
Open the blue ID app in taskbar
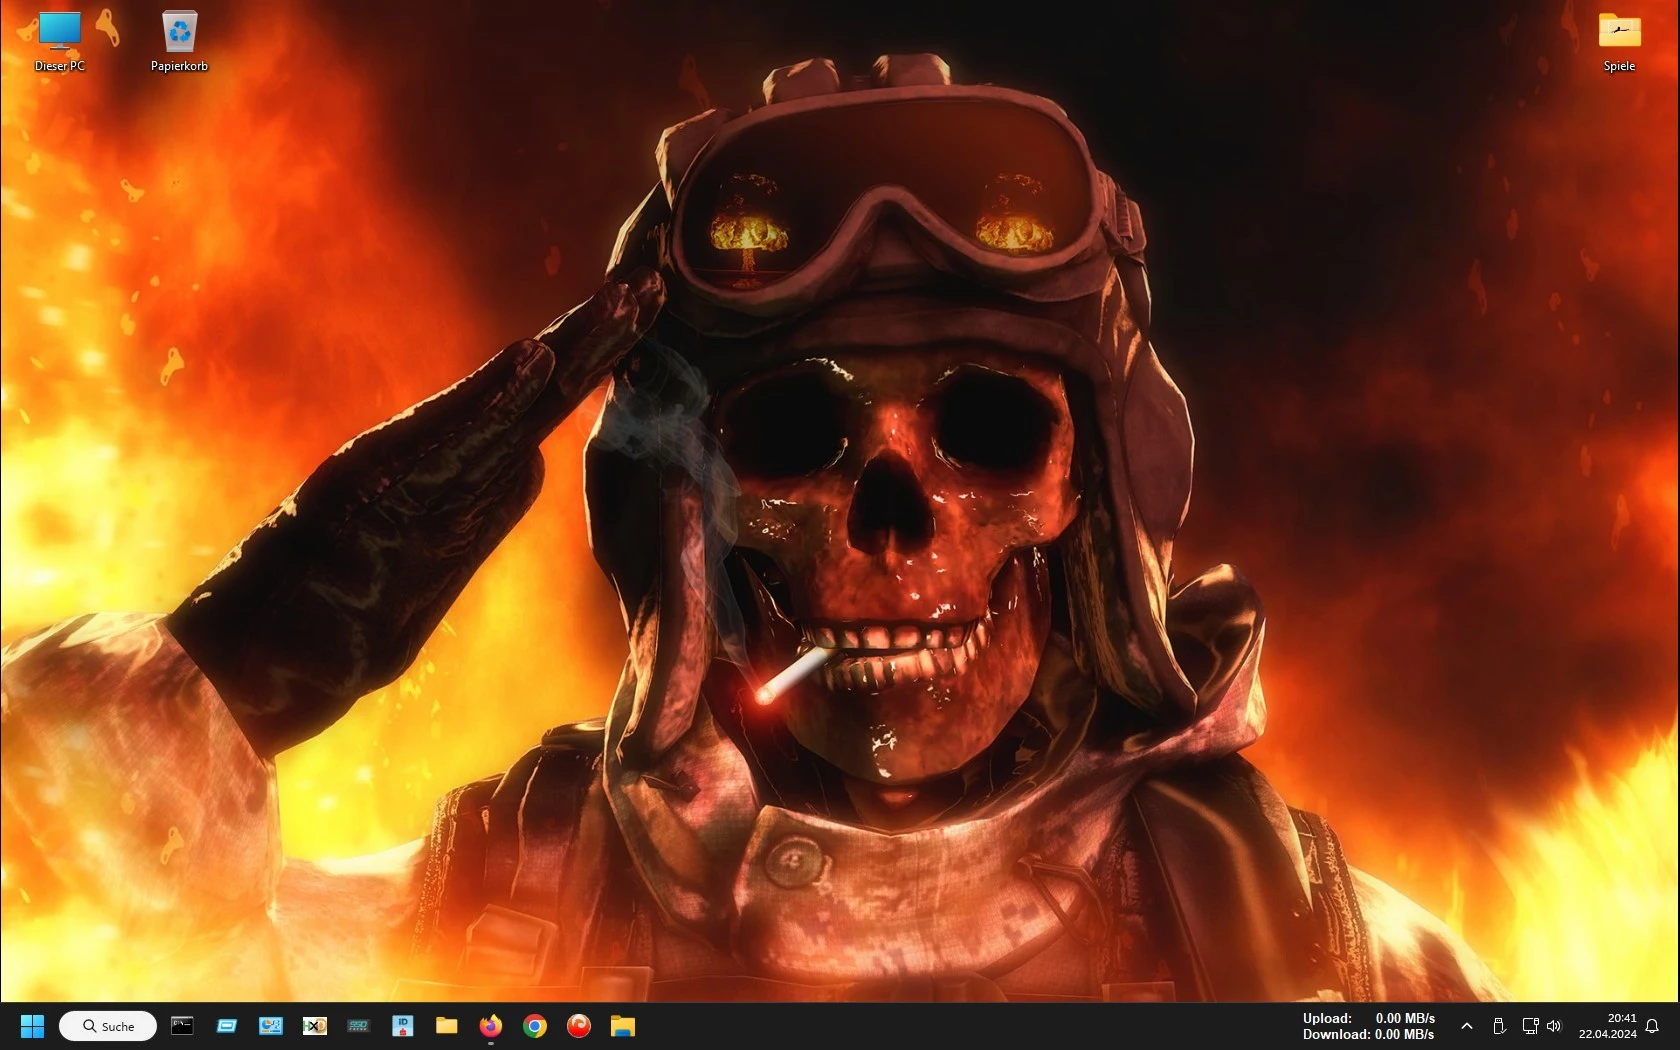point(403,1026)
